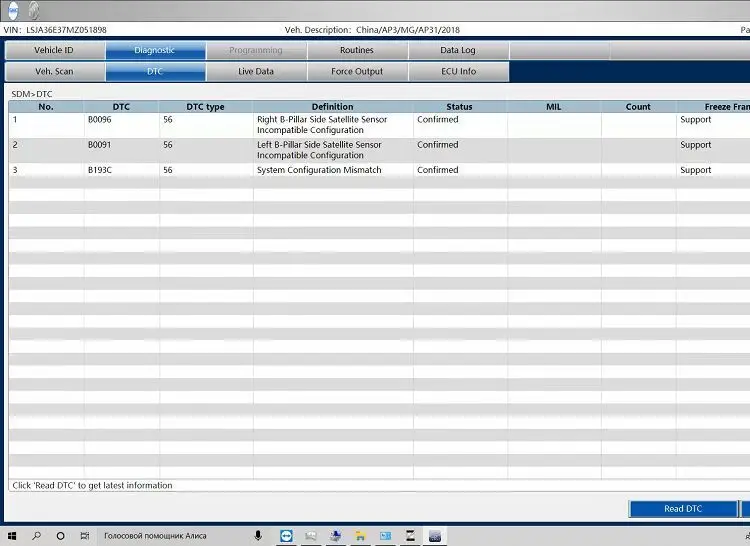The width and height of the screenshot is (750, 546).
Task: Click Support freeze frame for B0096 row
Action: click(x=696, y=120)
